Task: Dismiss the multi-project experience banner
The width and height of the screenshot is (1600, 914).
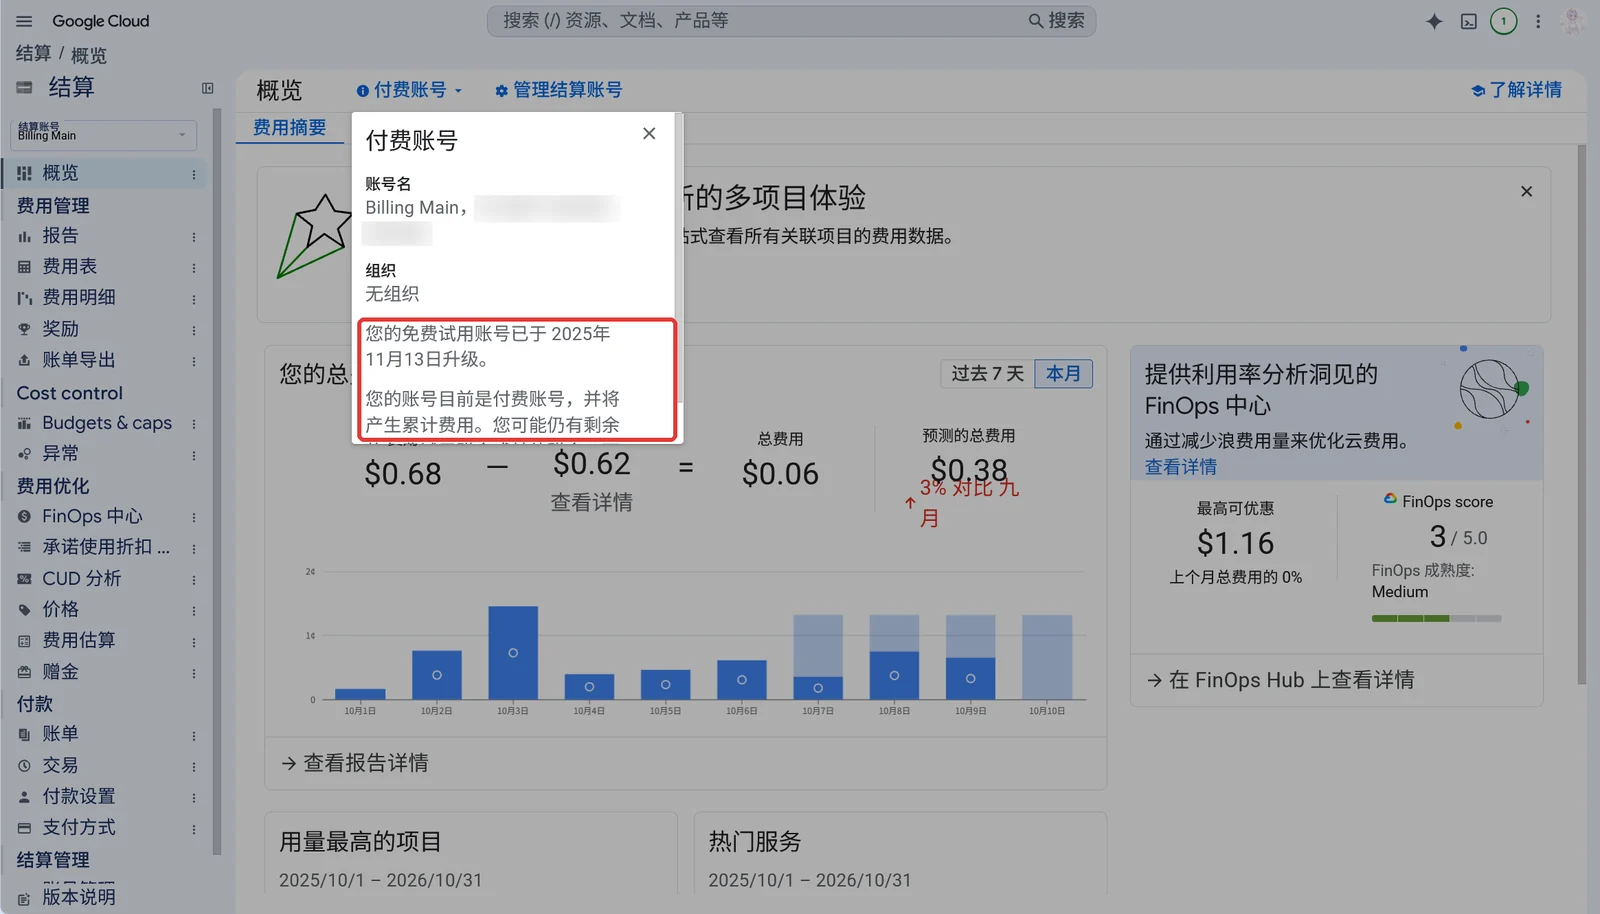Action: [1526, 191]
